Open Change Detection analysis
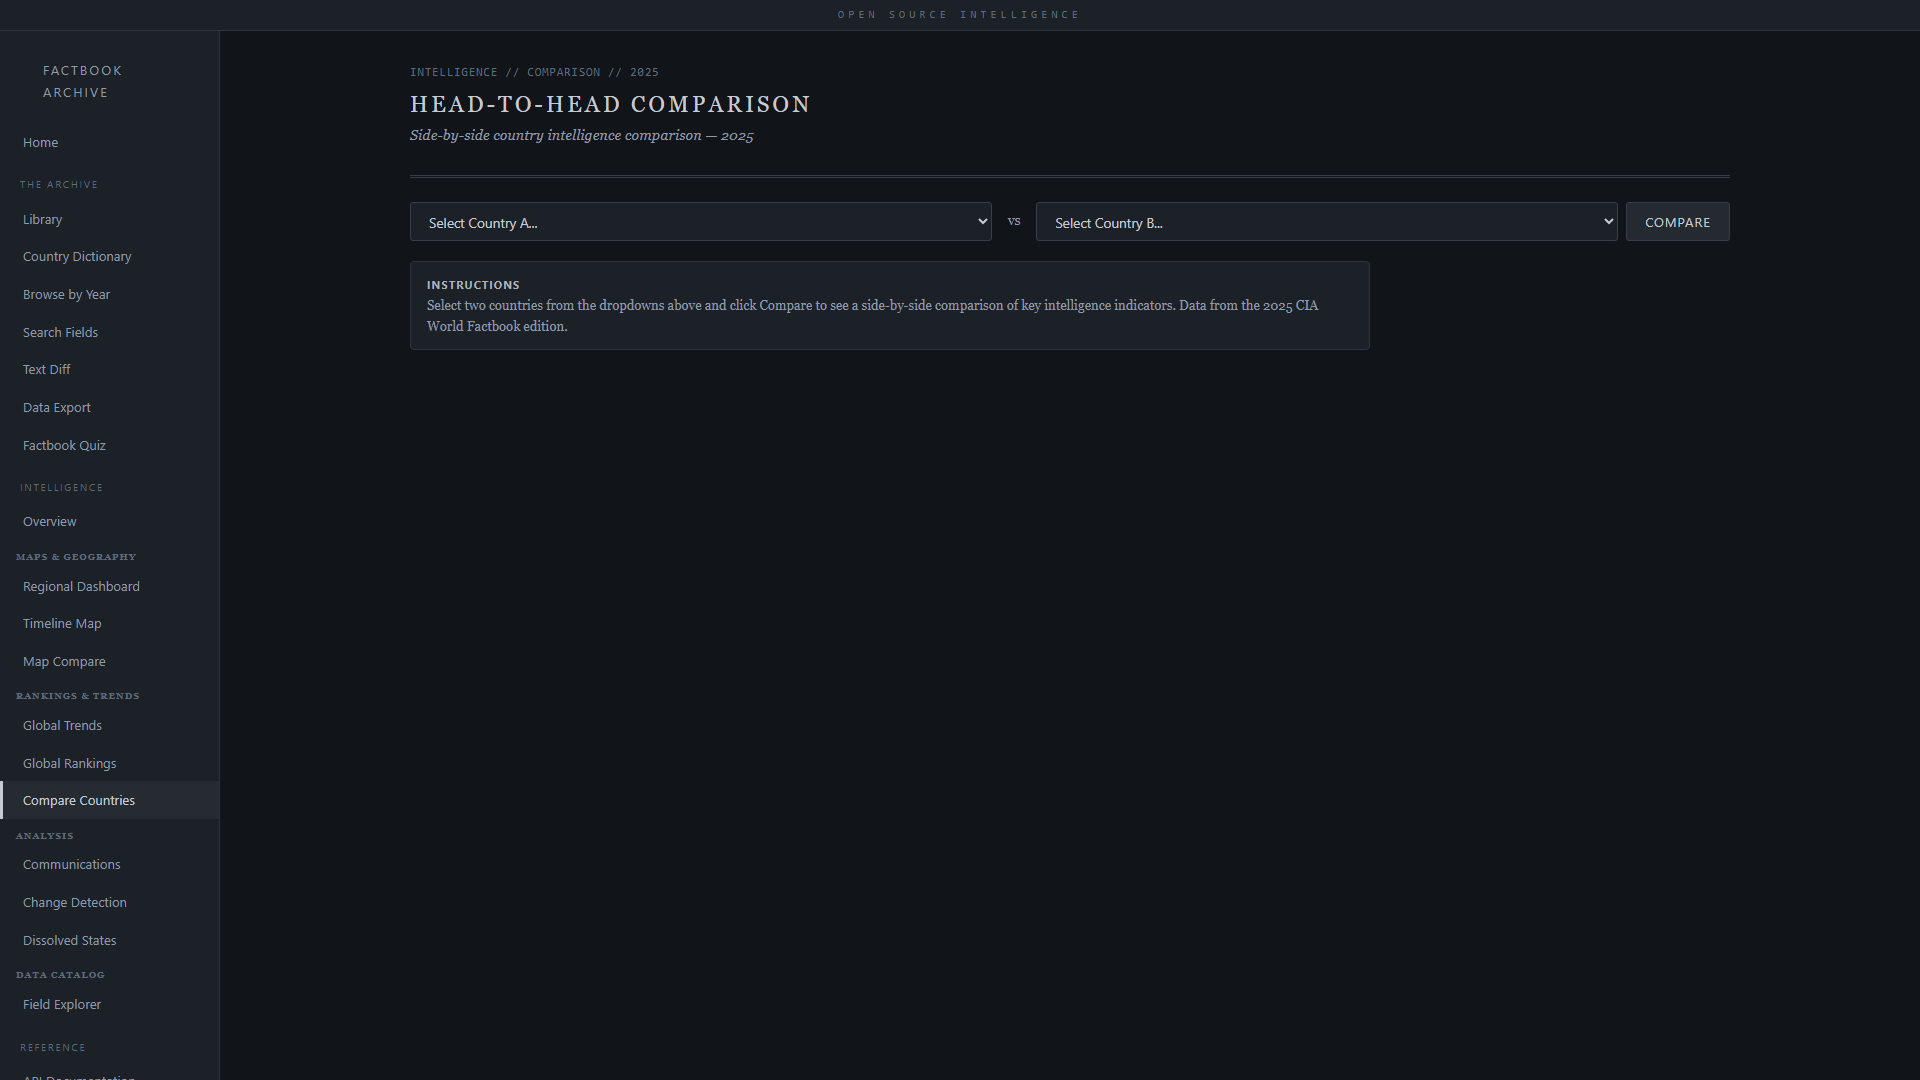The height and width of the screenshot is (1080, 1920). (x=75, y=903)
